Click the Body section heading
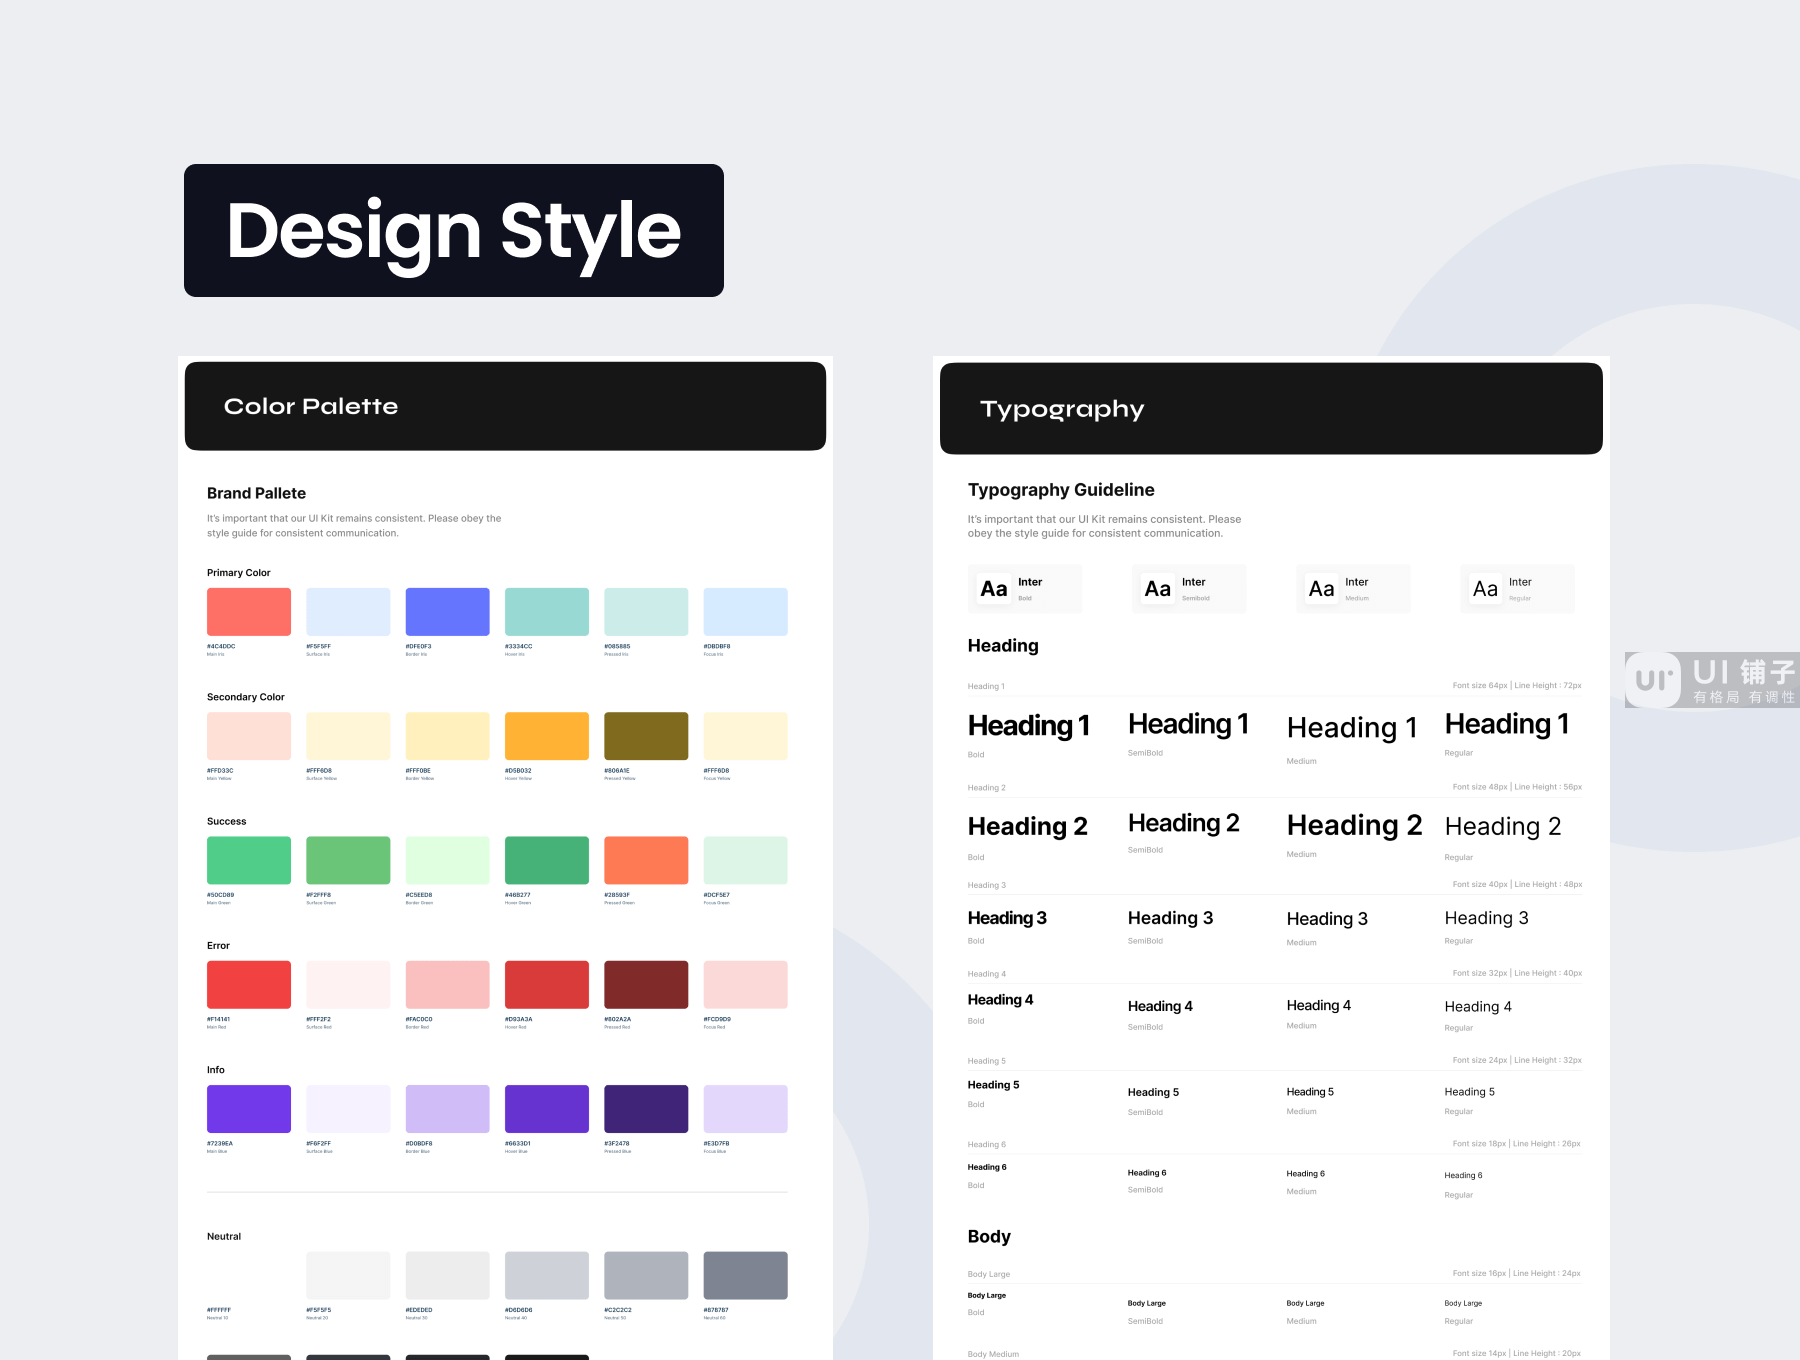 pos(989,1237)
